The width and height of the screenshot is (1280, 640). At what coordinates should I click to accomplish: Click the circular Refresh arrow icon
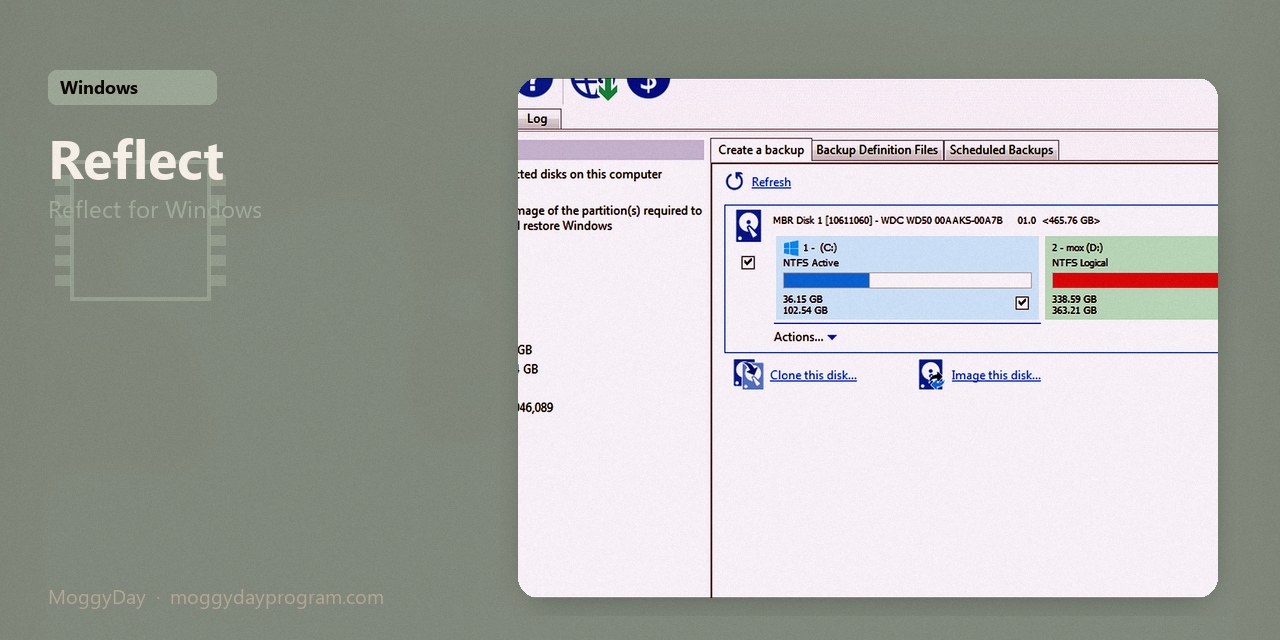click(x=735, y=181)
